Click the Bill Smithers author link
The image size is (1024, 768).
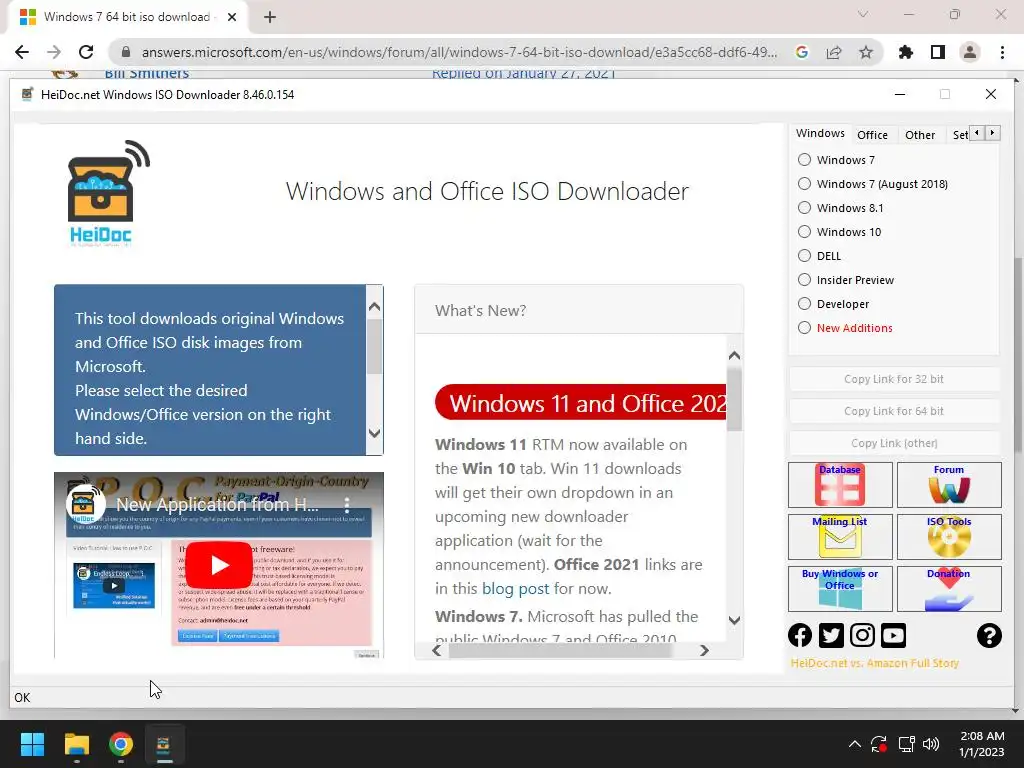point(147,73)
